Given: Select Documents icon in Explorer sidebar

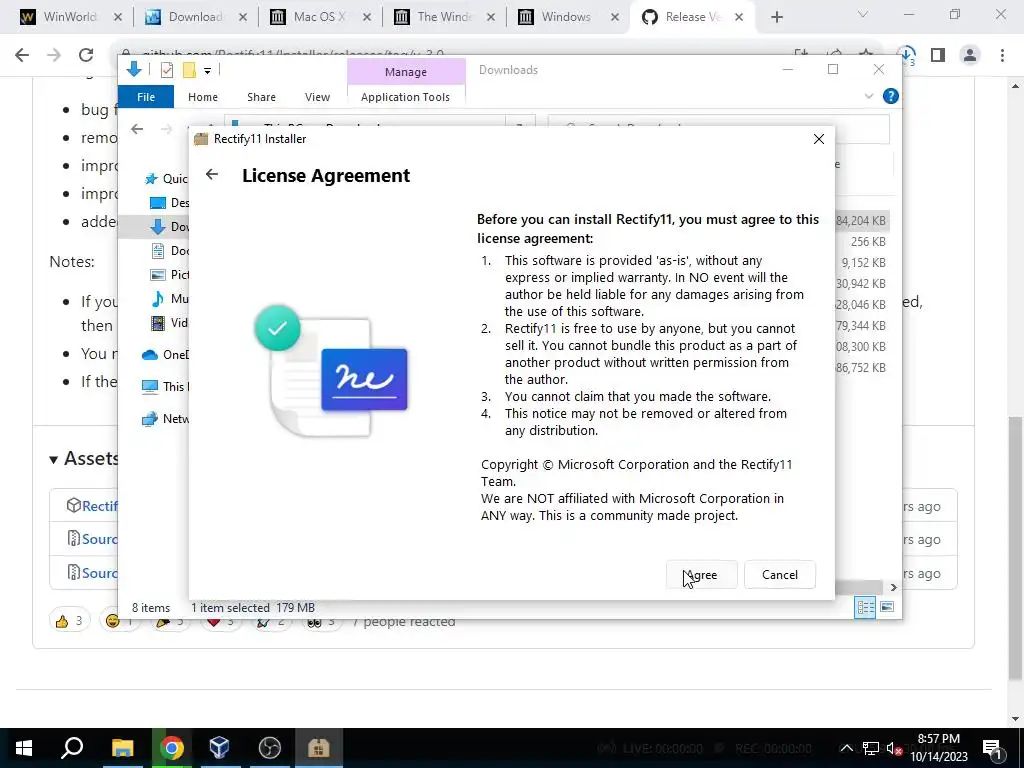Looking at the screenshot, I should (157, 251).
